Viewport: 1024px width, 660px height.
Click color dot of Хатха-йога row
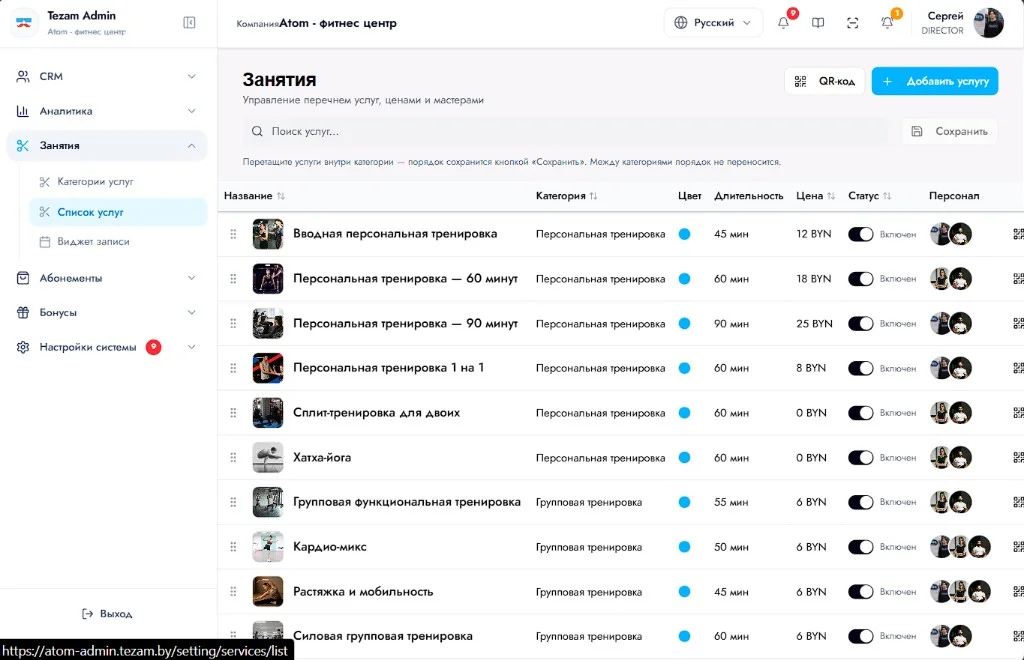[x=684, y=458]
